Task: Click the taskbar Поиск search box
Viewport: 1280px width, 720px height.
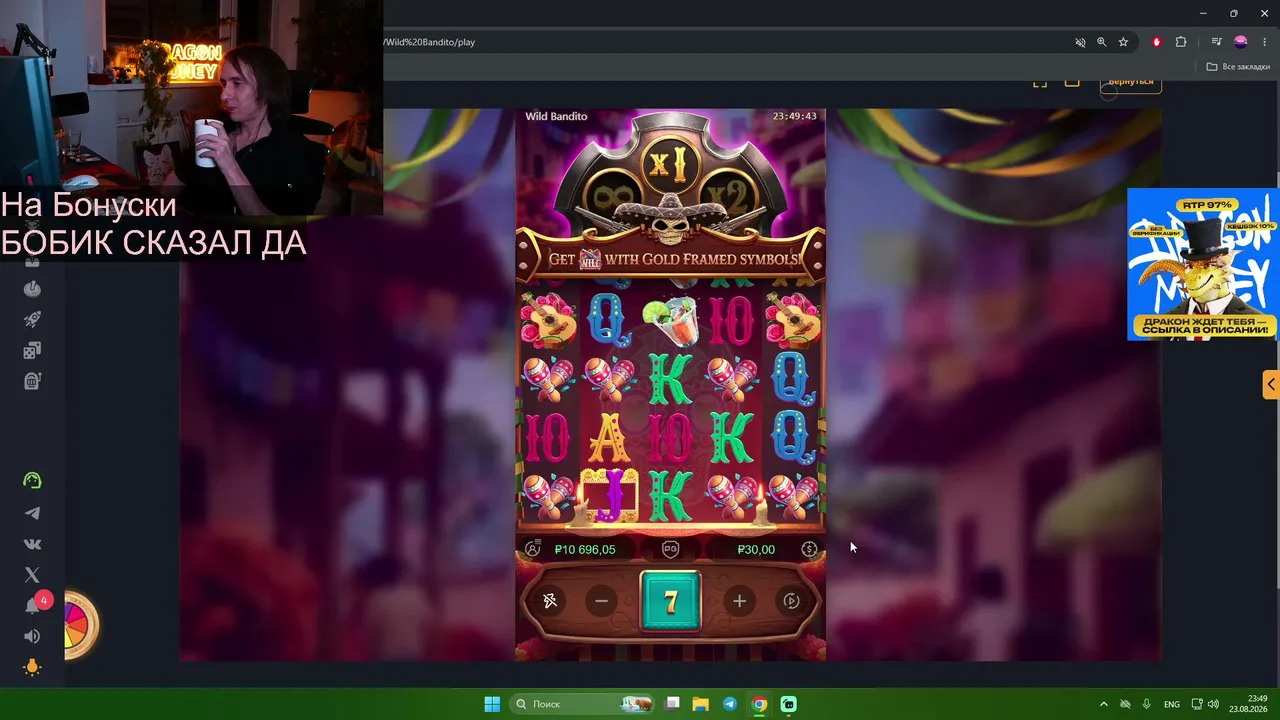Action: click(583, 704)
